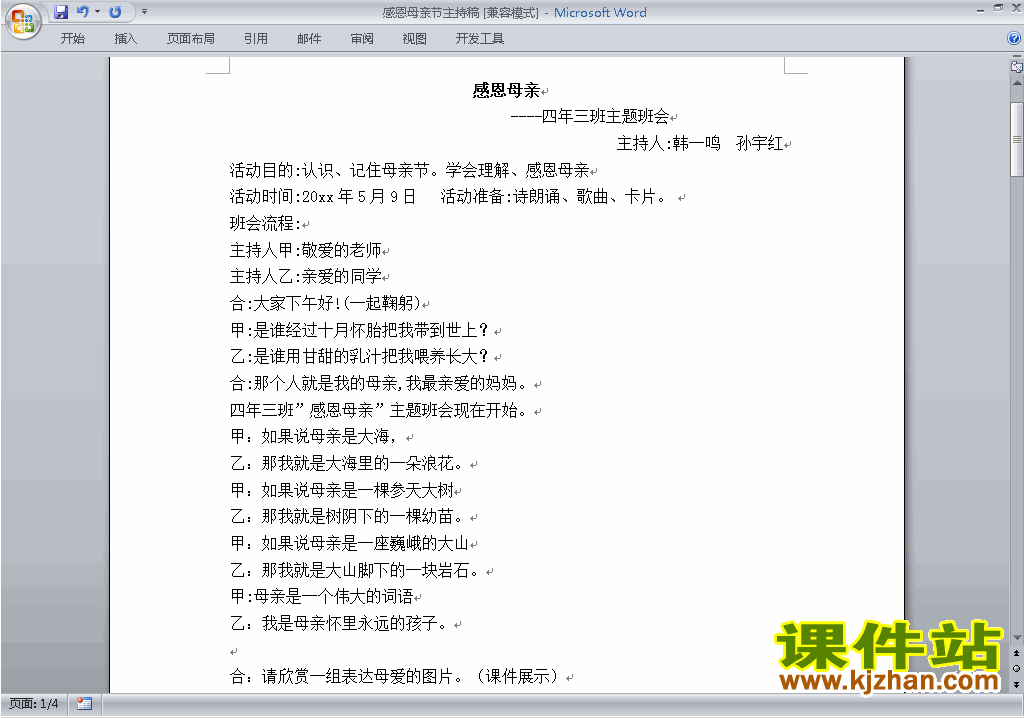Click the macro recording icon in status bar
This screenshot has height=718, width=1024.
84,704
